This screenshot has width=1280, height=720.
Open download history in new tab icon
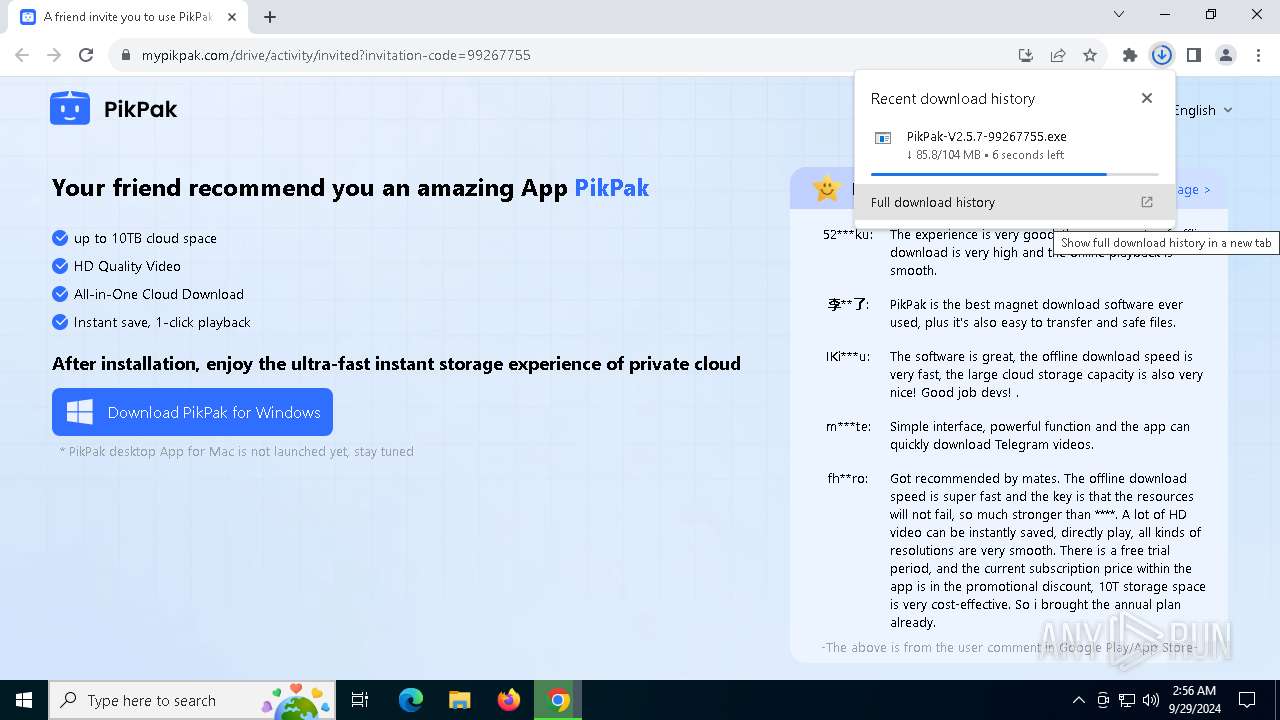[1147, 202]
